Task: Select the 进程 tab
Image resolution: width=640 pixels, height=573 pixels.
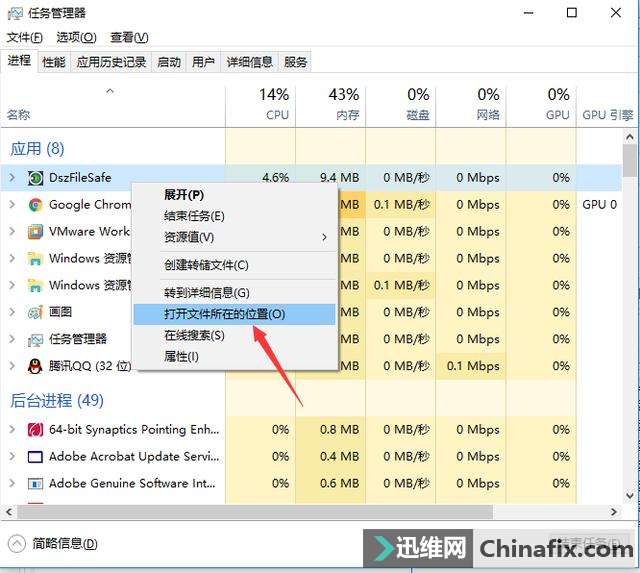Action: (19, 61)
